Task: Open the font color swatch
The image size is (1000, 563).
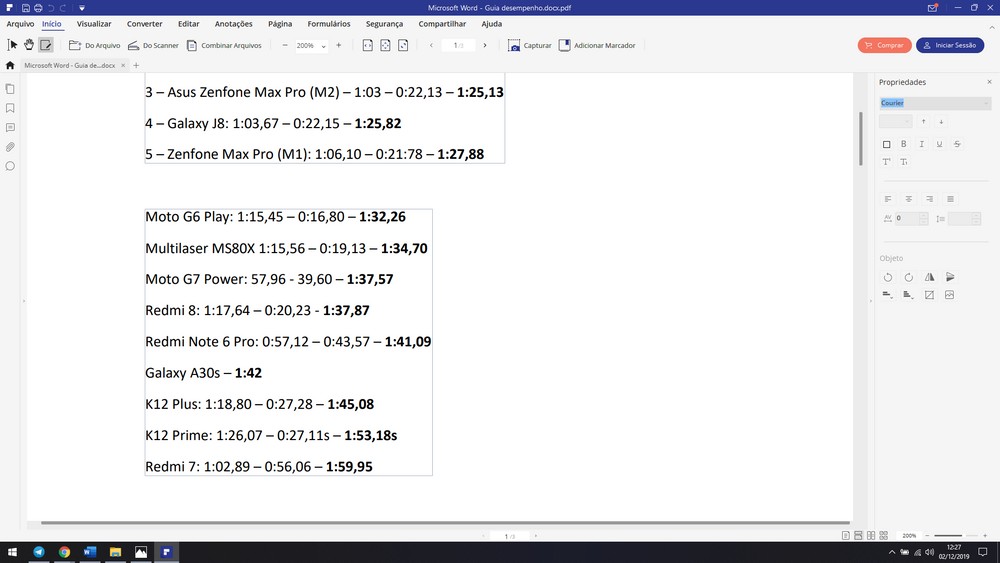Action: pos(886,144)
